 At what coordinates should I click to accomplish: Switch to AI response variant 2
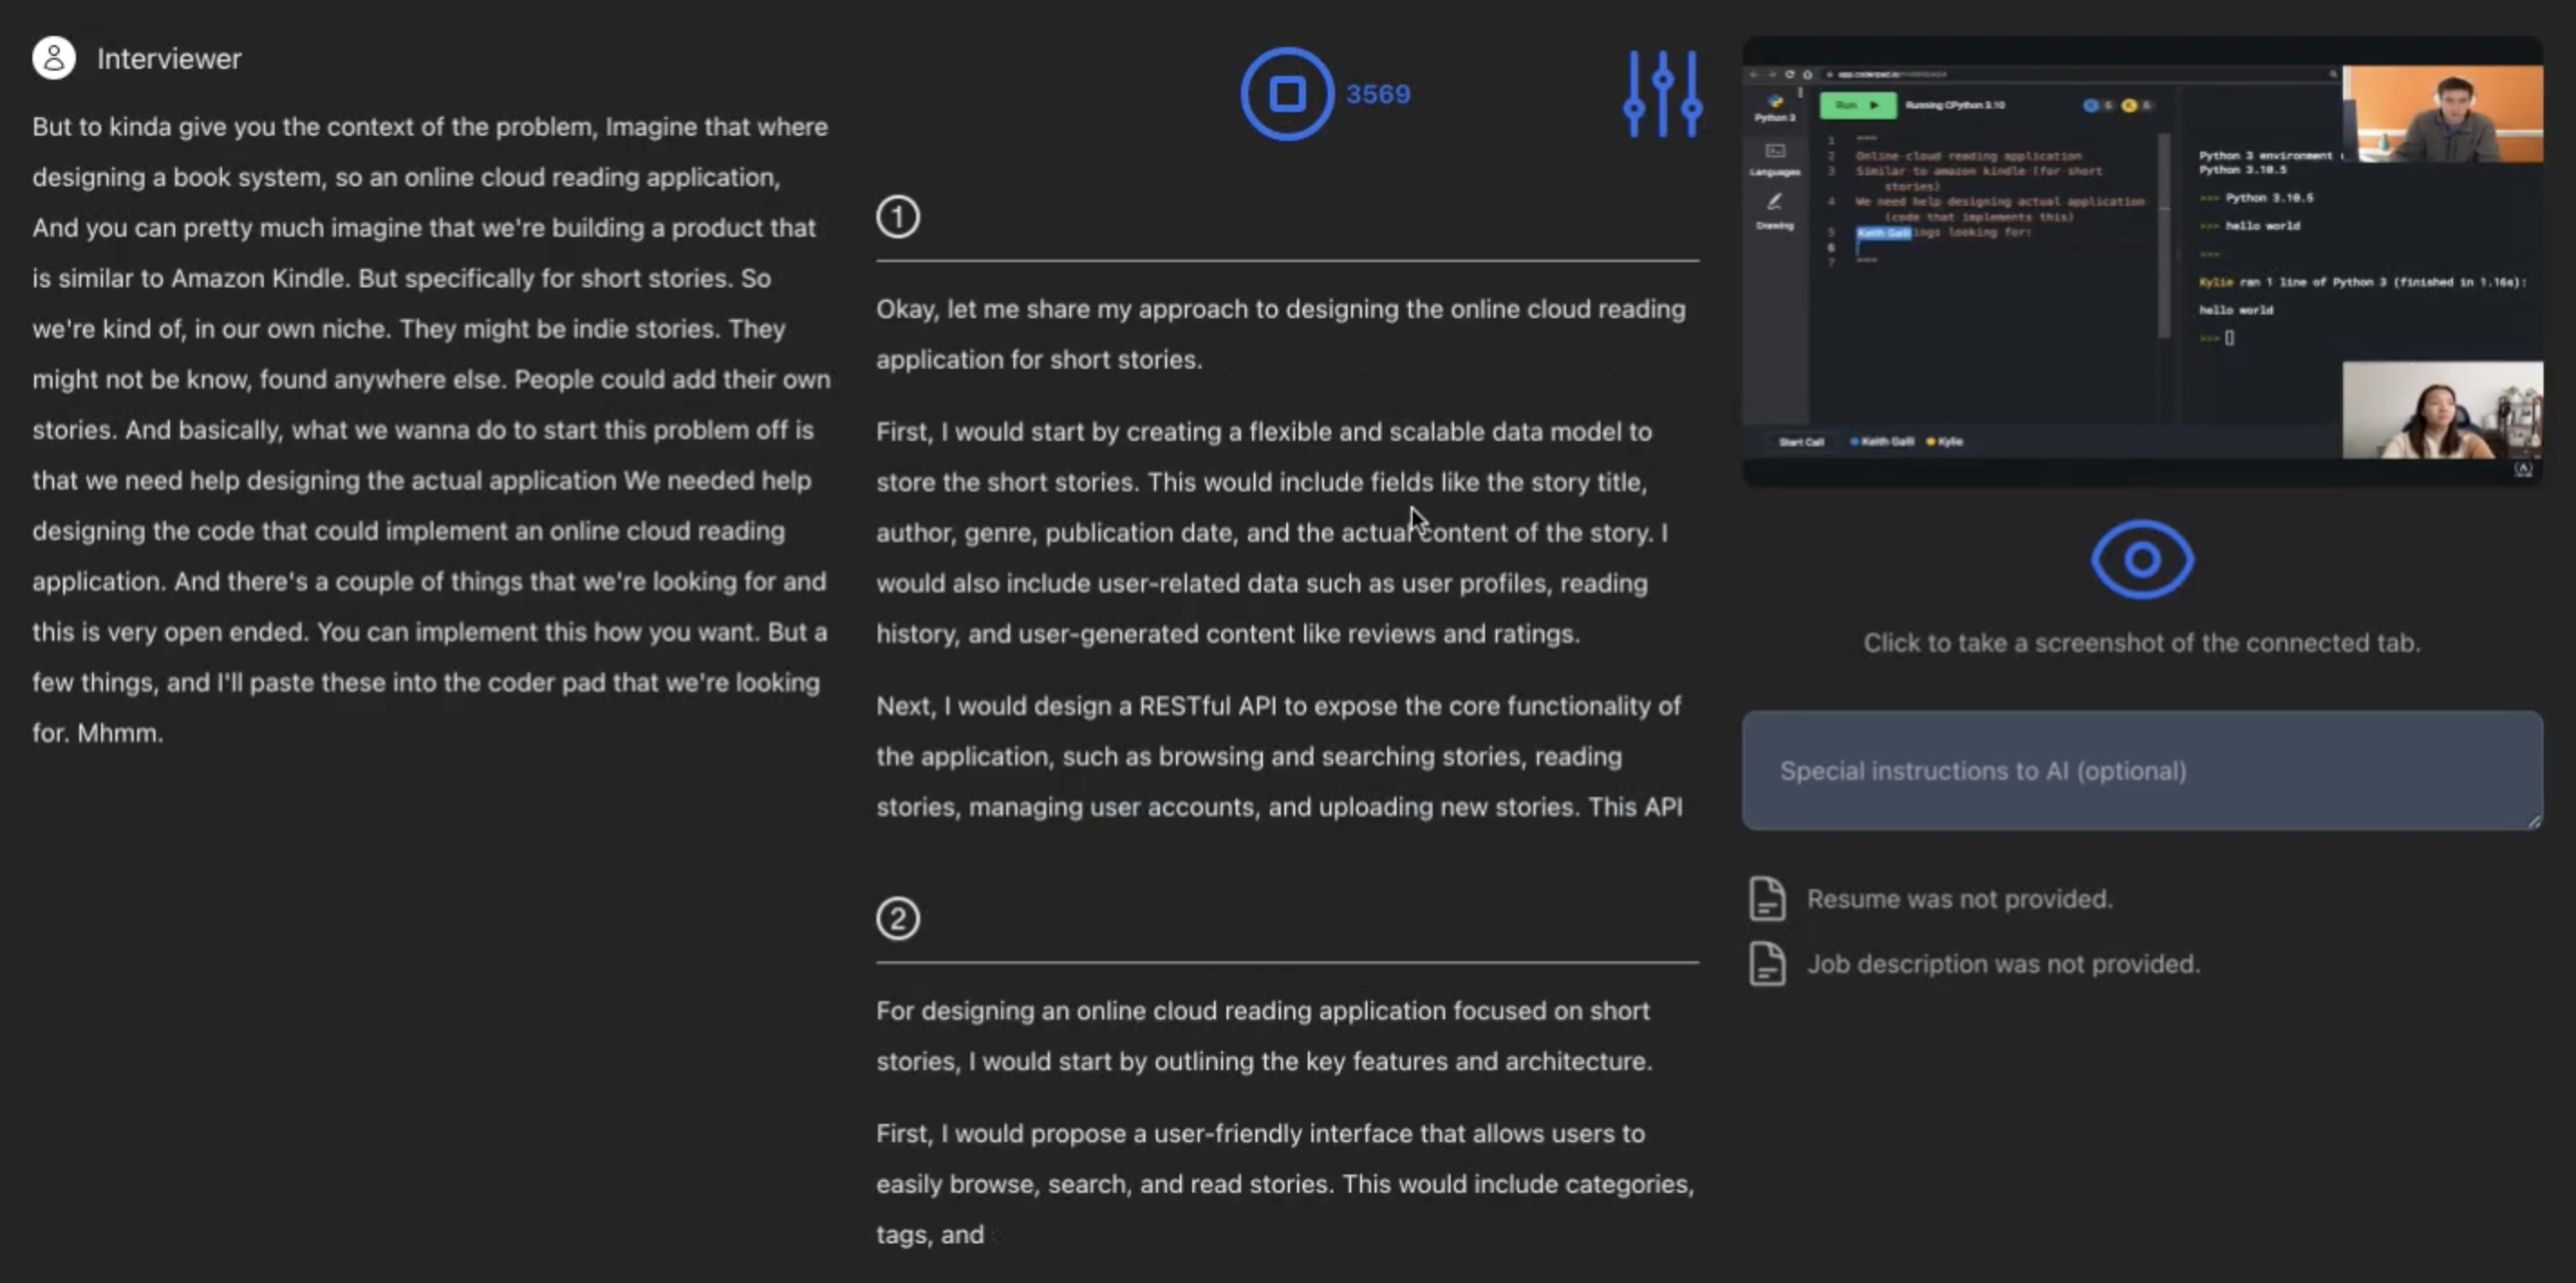[x=898, y=919]
